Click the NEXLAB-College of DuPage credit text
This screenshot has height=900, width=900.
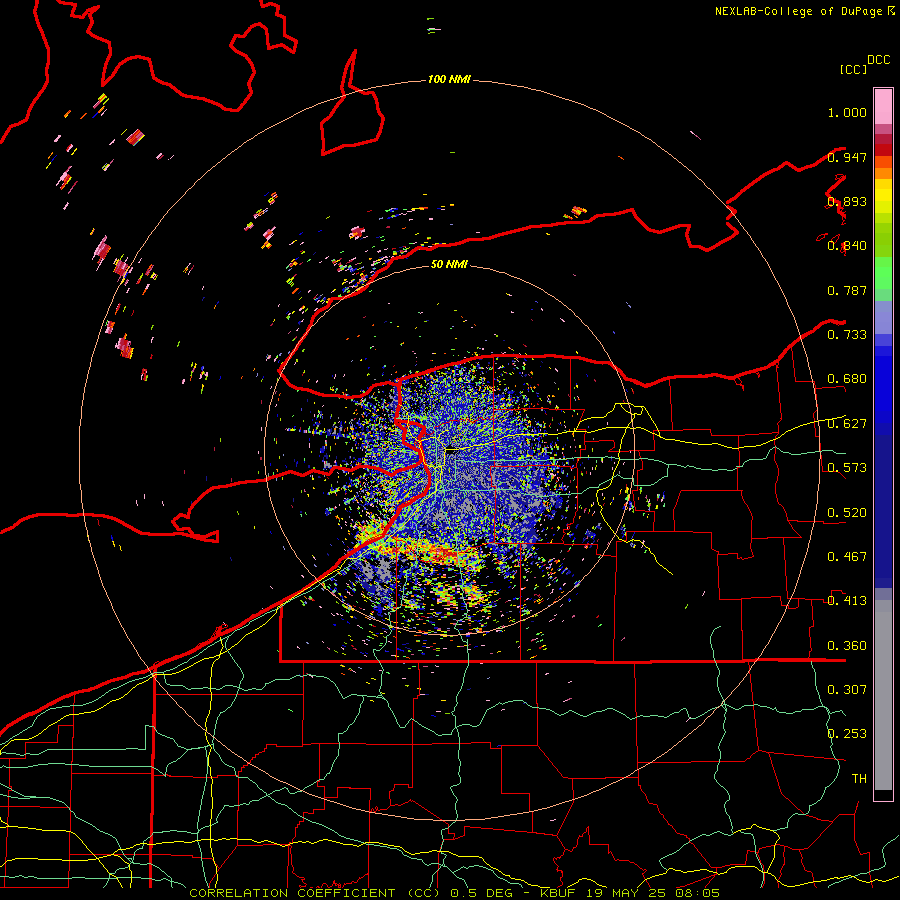click(798, 11)
